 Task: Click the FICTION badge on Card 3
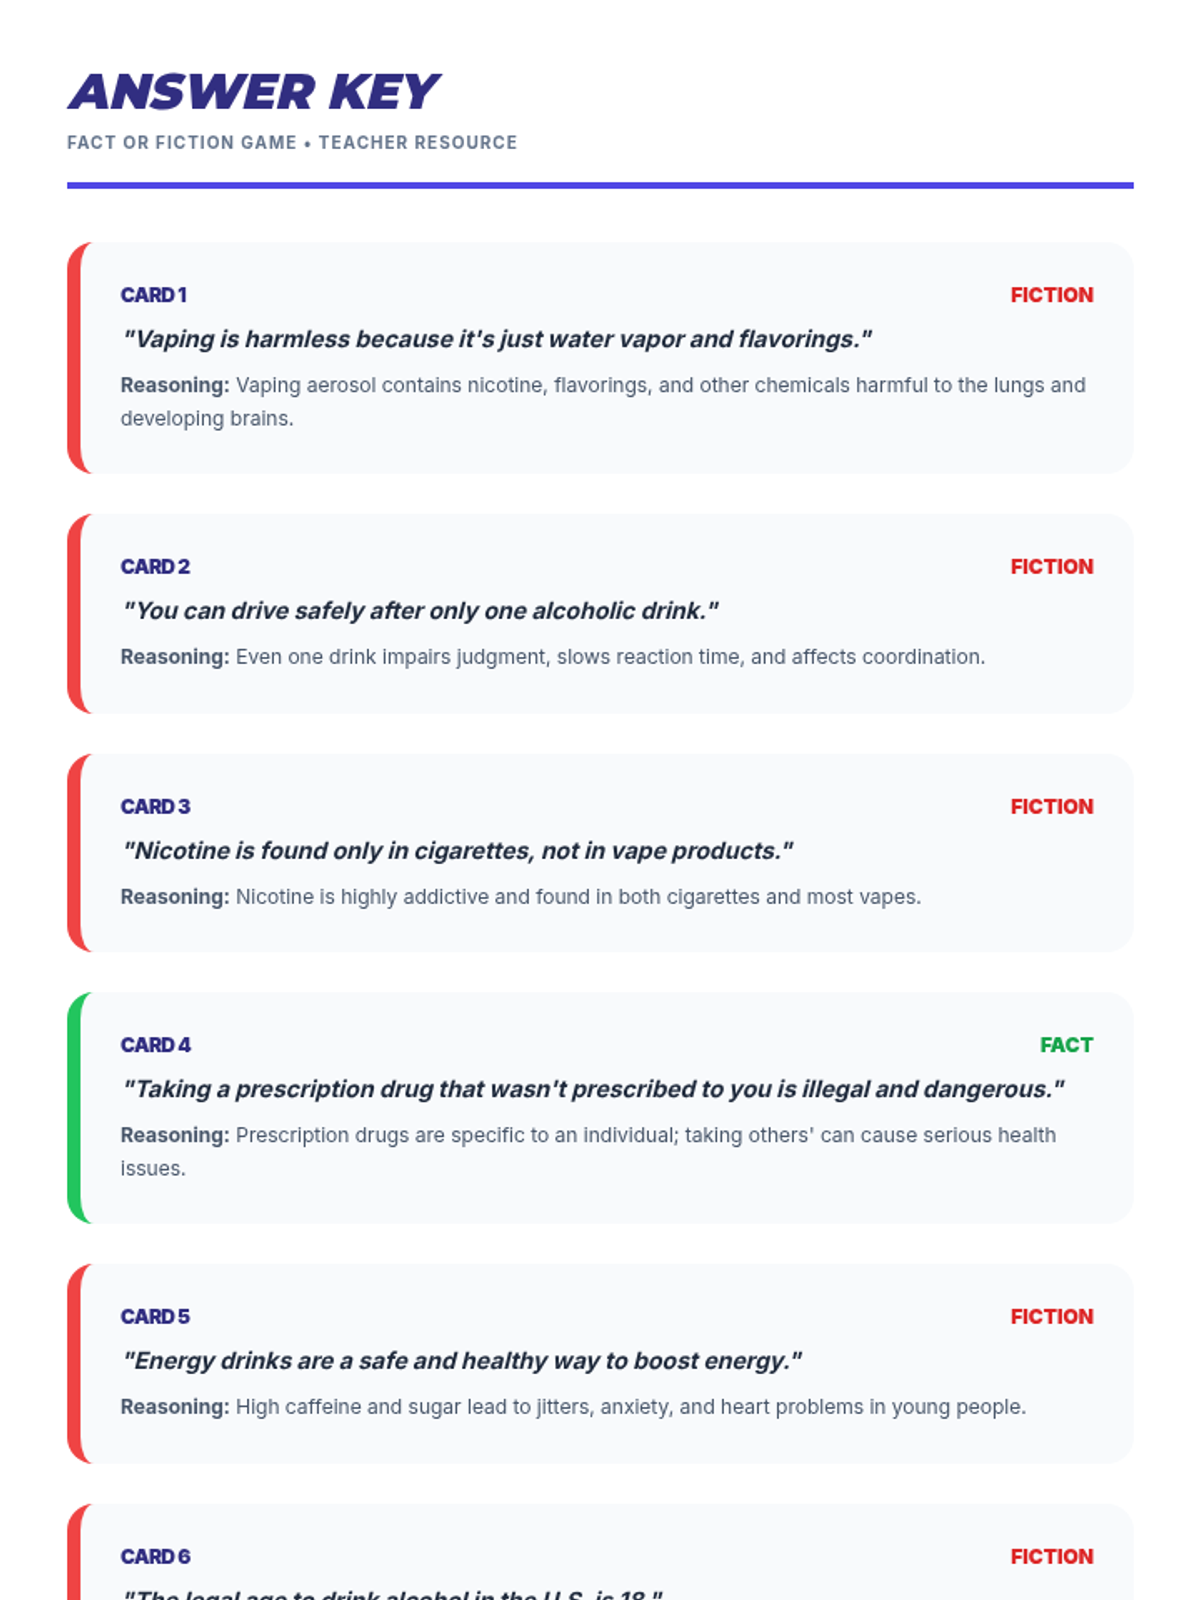tap(1052, 807)
